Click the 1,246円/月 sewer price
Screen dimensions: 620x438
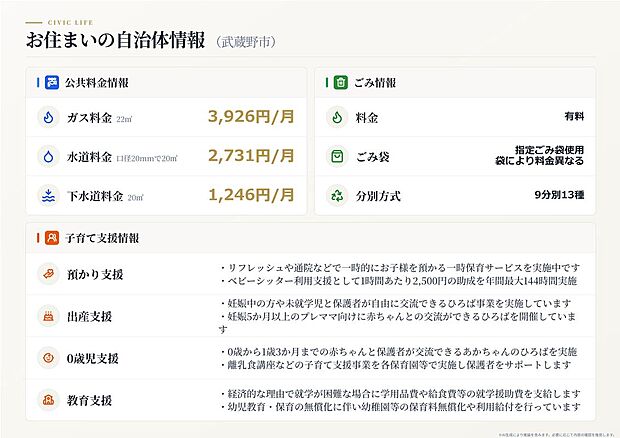point(251,195)
